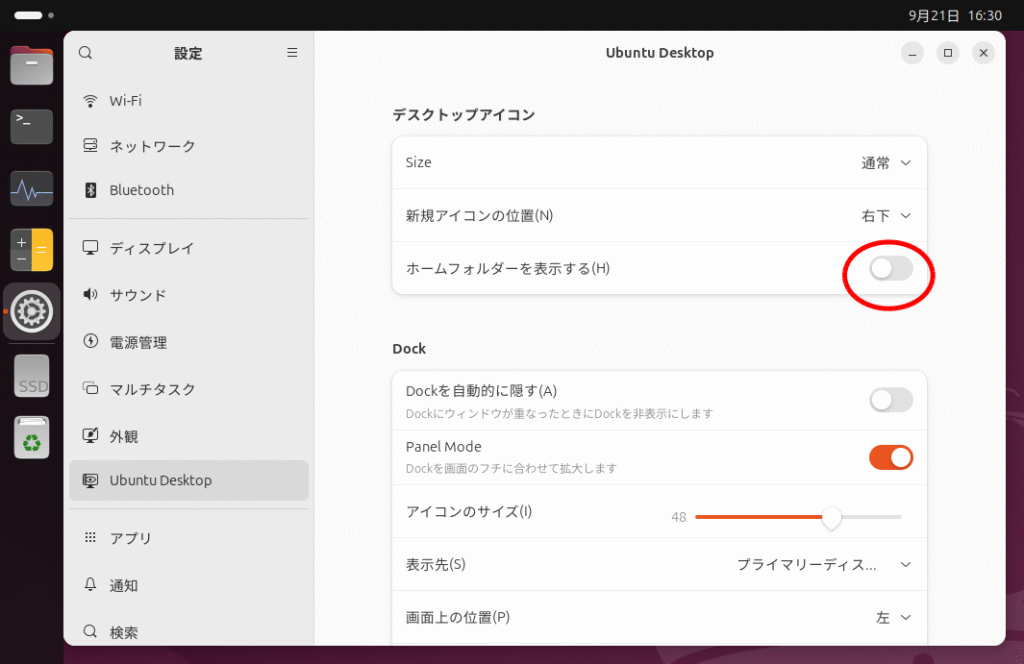This screenshot has height=664, width=1024.
Task: Toggle ホームフォルダーを表示する switch
Action: tap(891, 268)
